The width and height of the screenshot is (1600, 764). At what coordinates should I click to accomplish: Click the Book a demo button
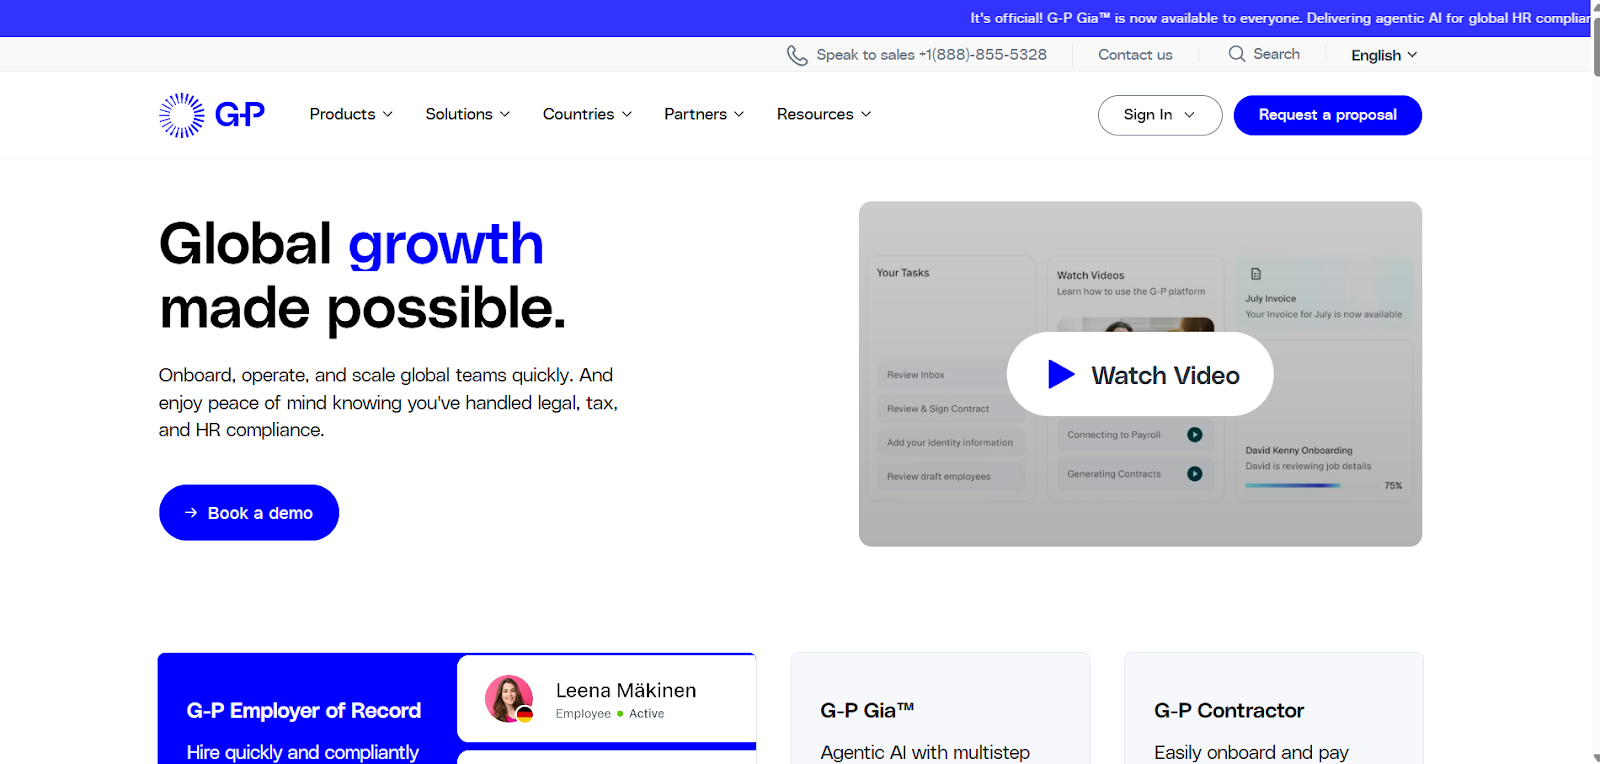pyautogui.click(x=249, y=513)
